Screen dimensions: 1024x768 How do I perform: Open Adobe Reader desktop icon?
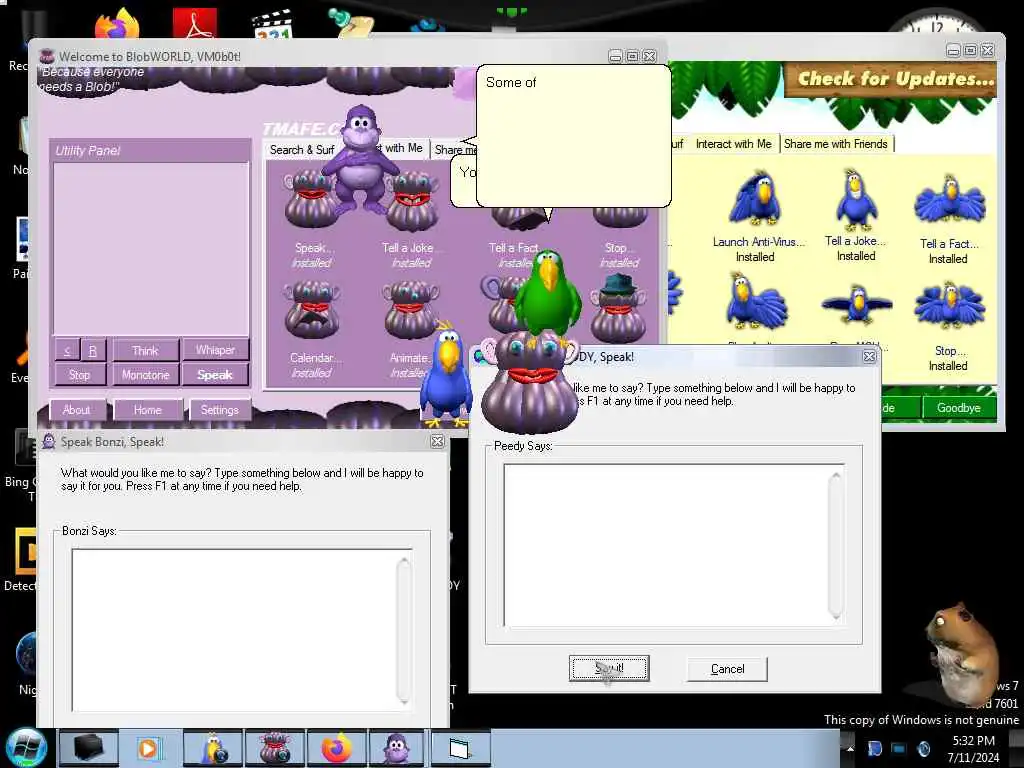[195, 24]
